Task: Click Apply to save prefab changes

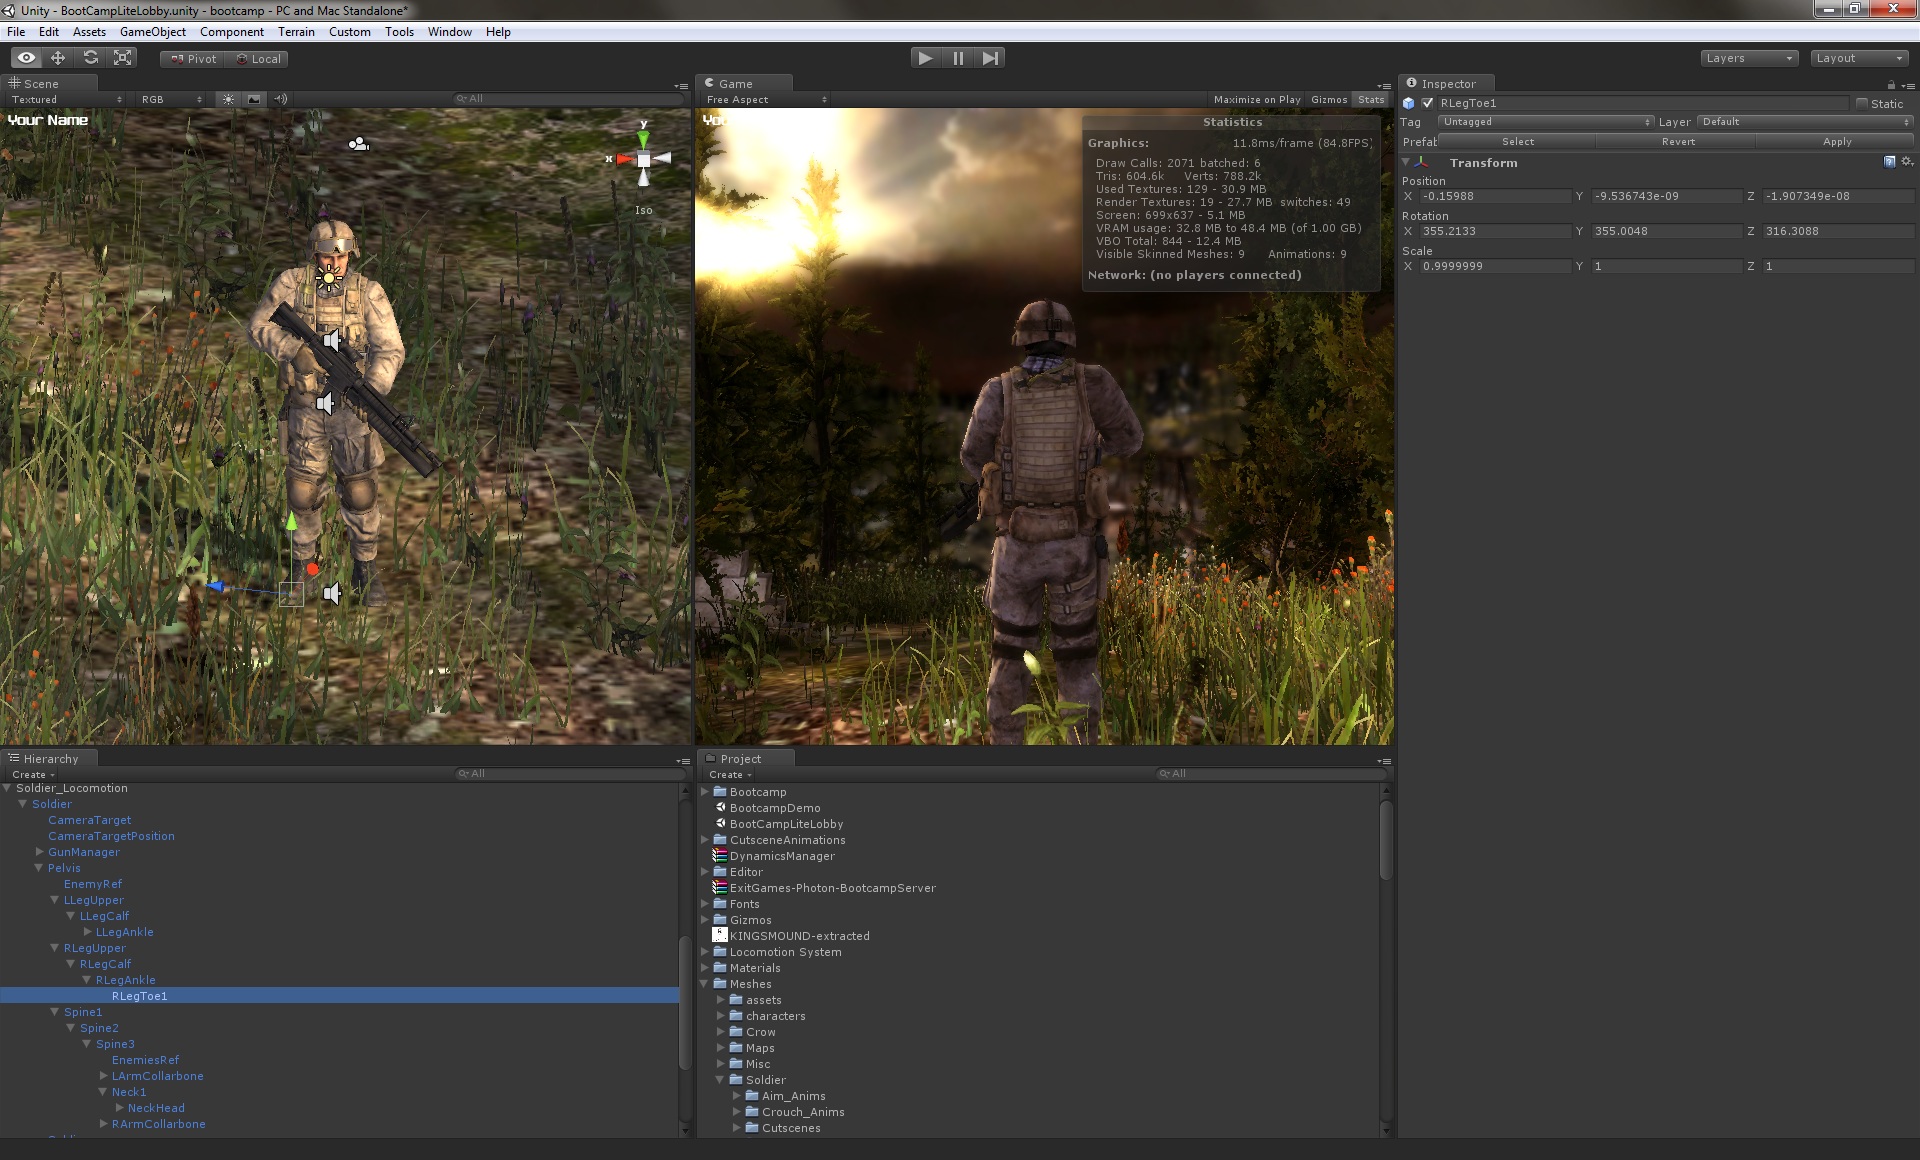Action: (x=1836, y=141)
